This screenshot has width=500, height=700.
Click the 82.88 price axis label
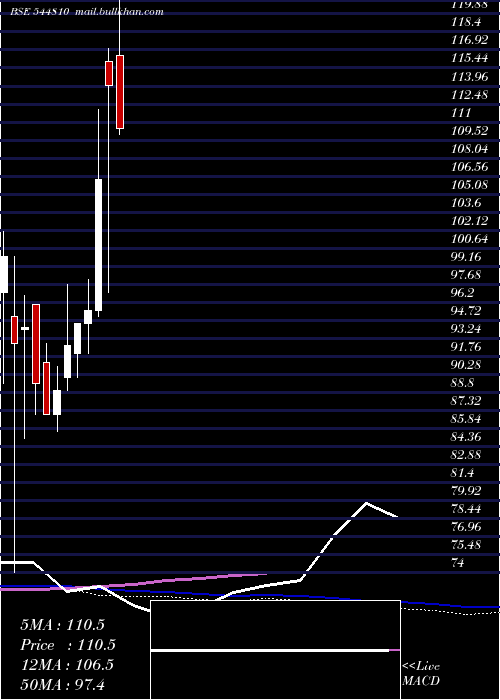pos(466,455)
